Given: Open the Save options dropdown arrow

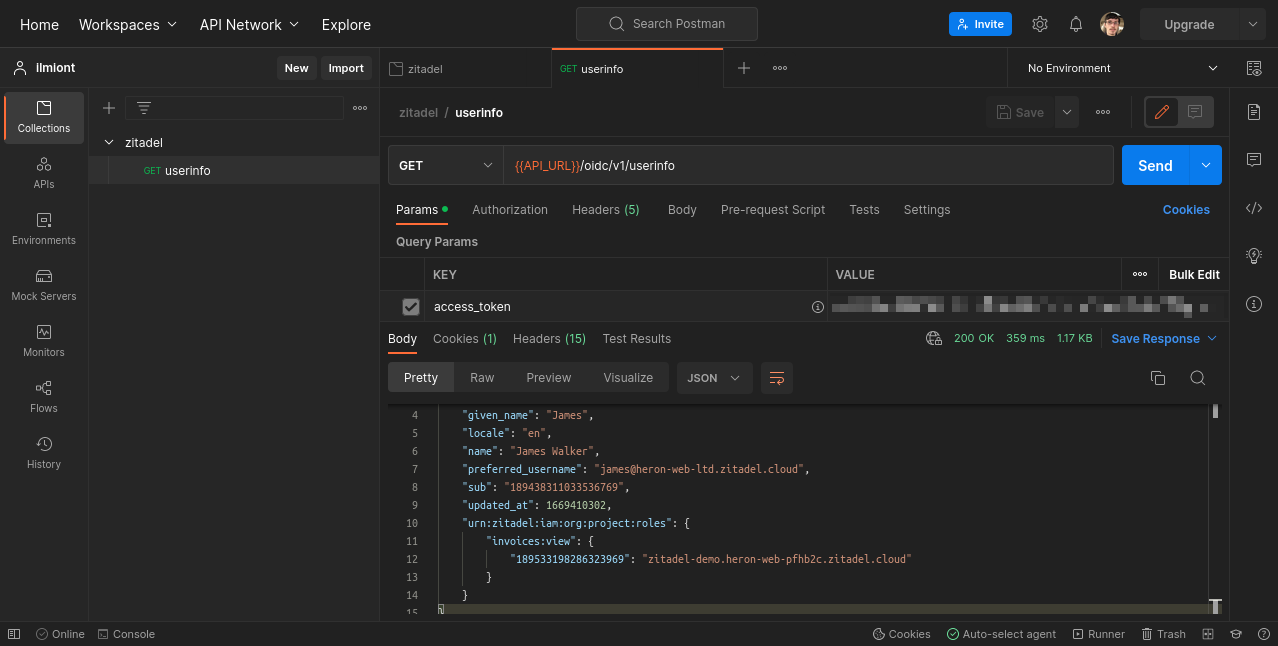Looking at the screenshot, I should [x=1067, y=112].
